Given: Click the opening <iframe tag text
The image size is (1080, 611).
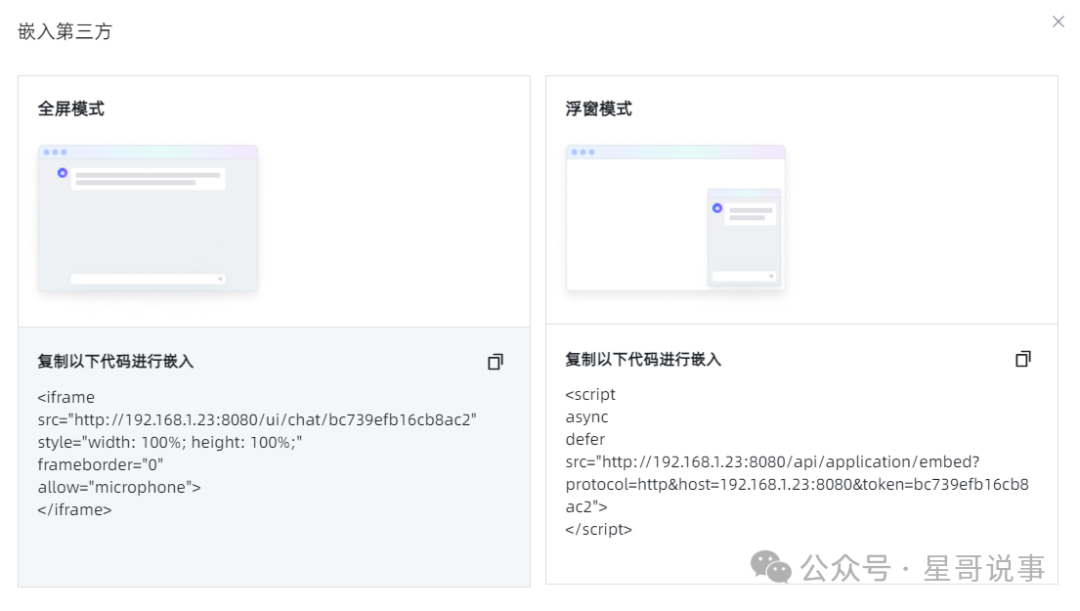Looking at the screenshot, I should coord(66,397).
